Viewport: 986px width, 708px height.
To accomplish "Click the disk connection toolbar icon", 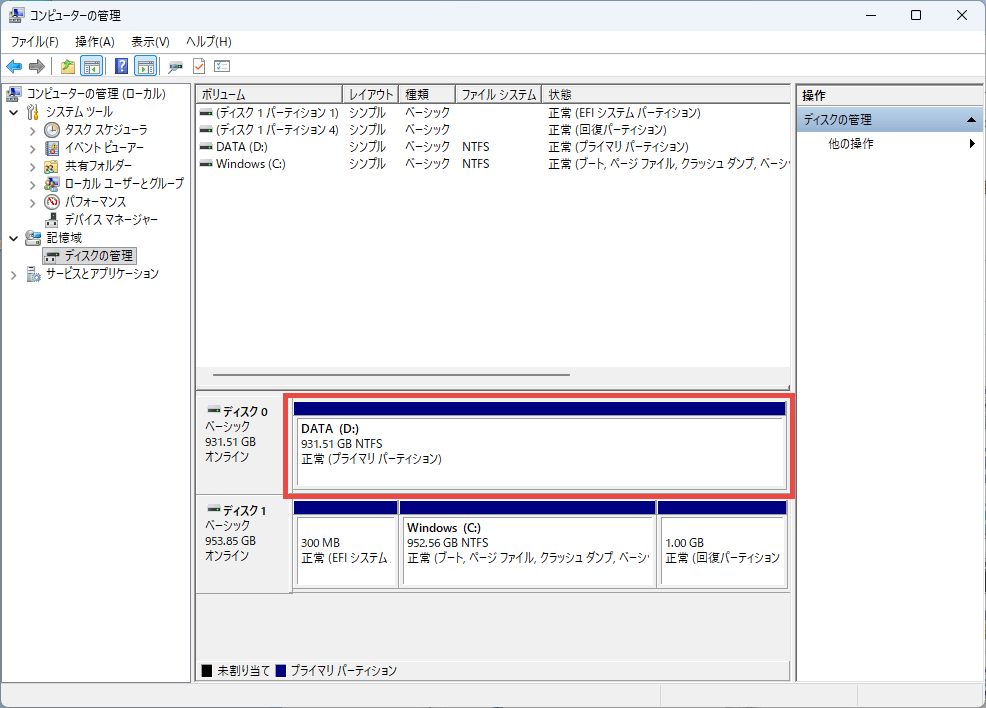I will 176,67.
